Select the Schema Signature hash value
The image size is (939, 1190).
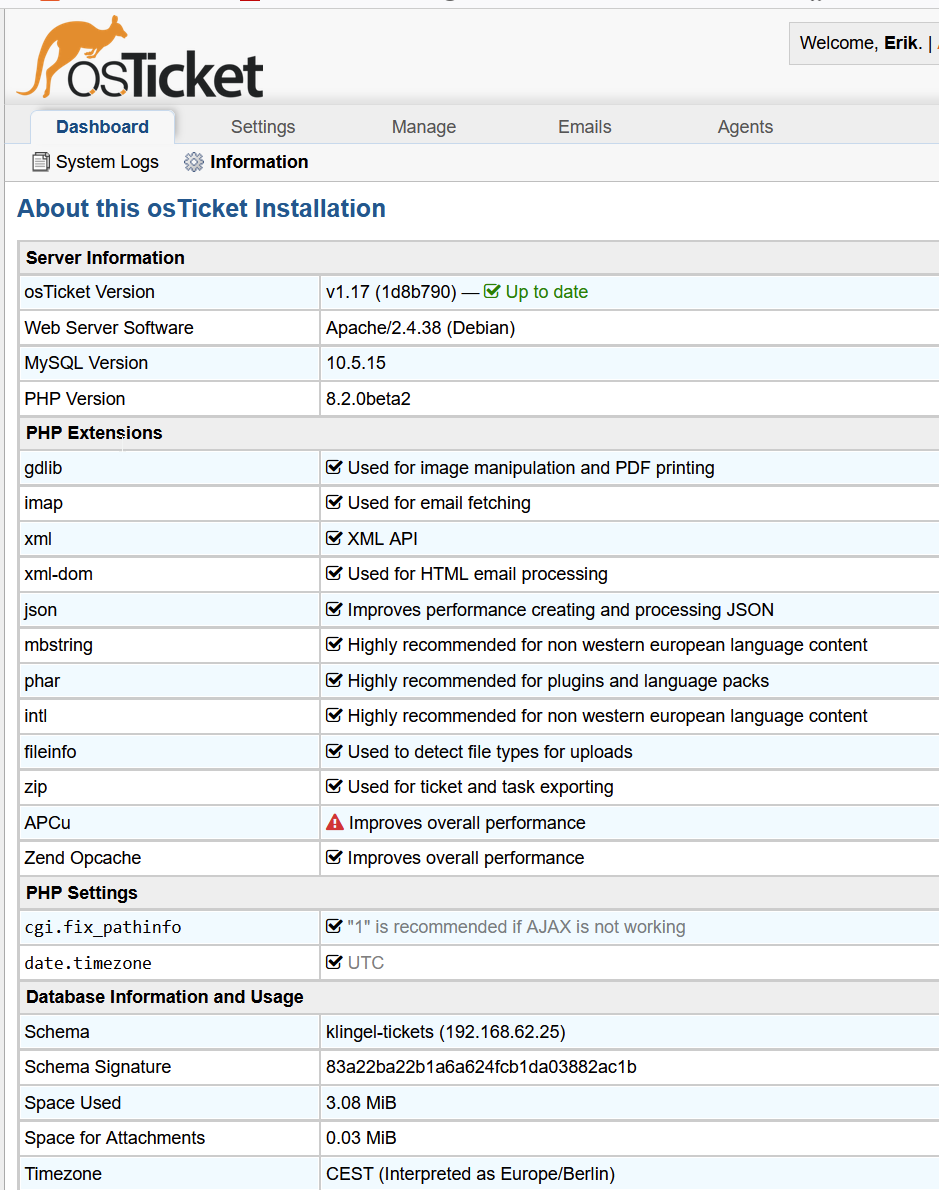point(481,1067)
